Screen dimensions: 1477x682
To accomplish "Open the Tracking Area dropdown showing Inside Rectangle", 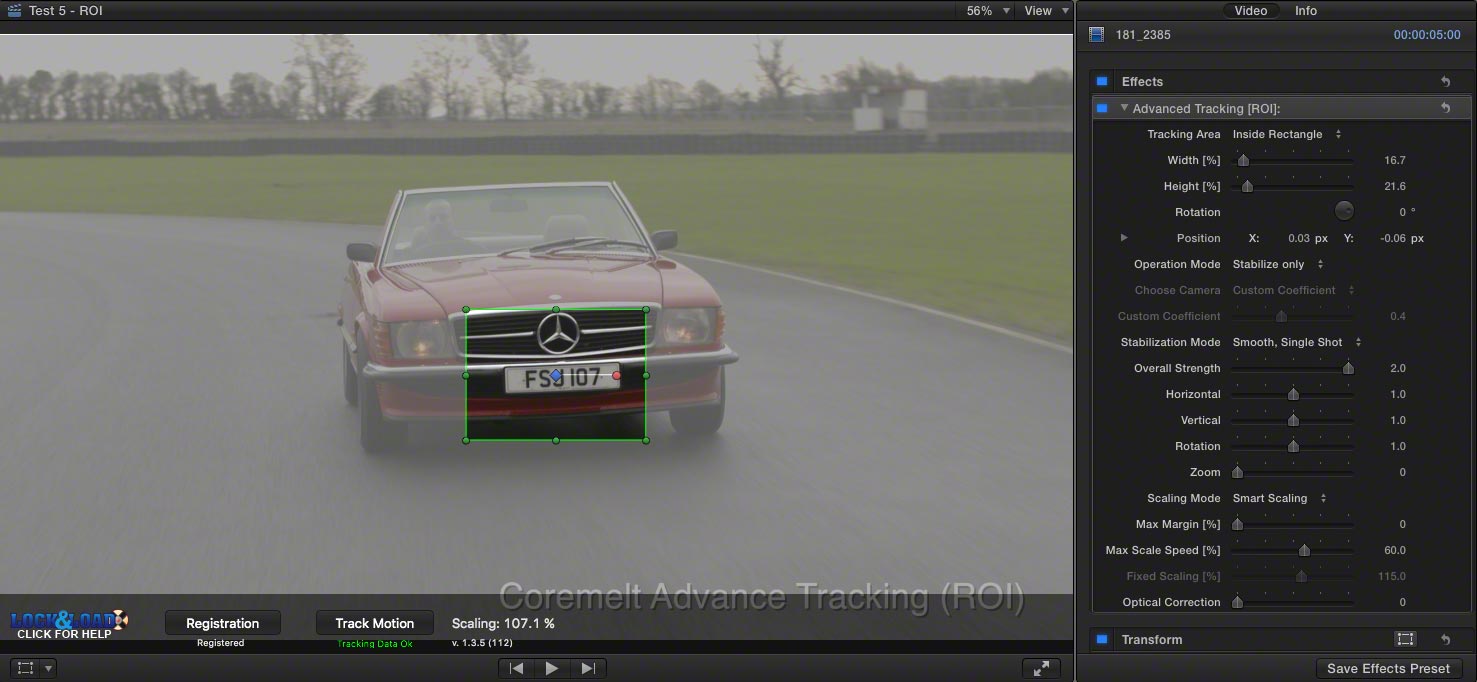I will pos(1287,134).
